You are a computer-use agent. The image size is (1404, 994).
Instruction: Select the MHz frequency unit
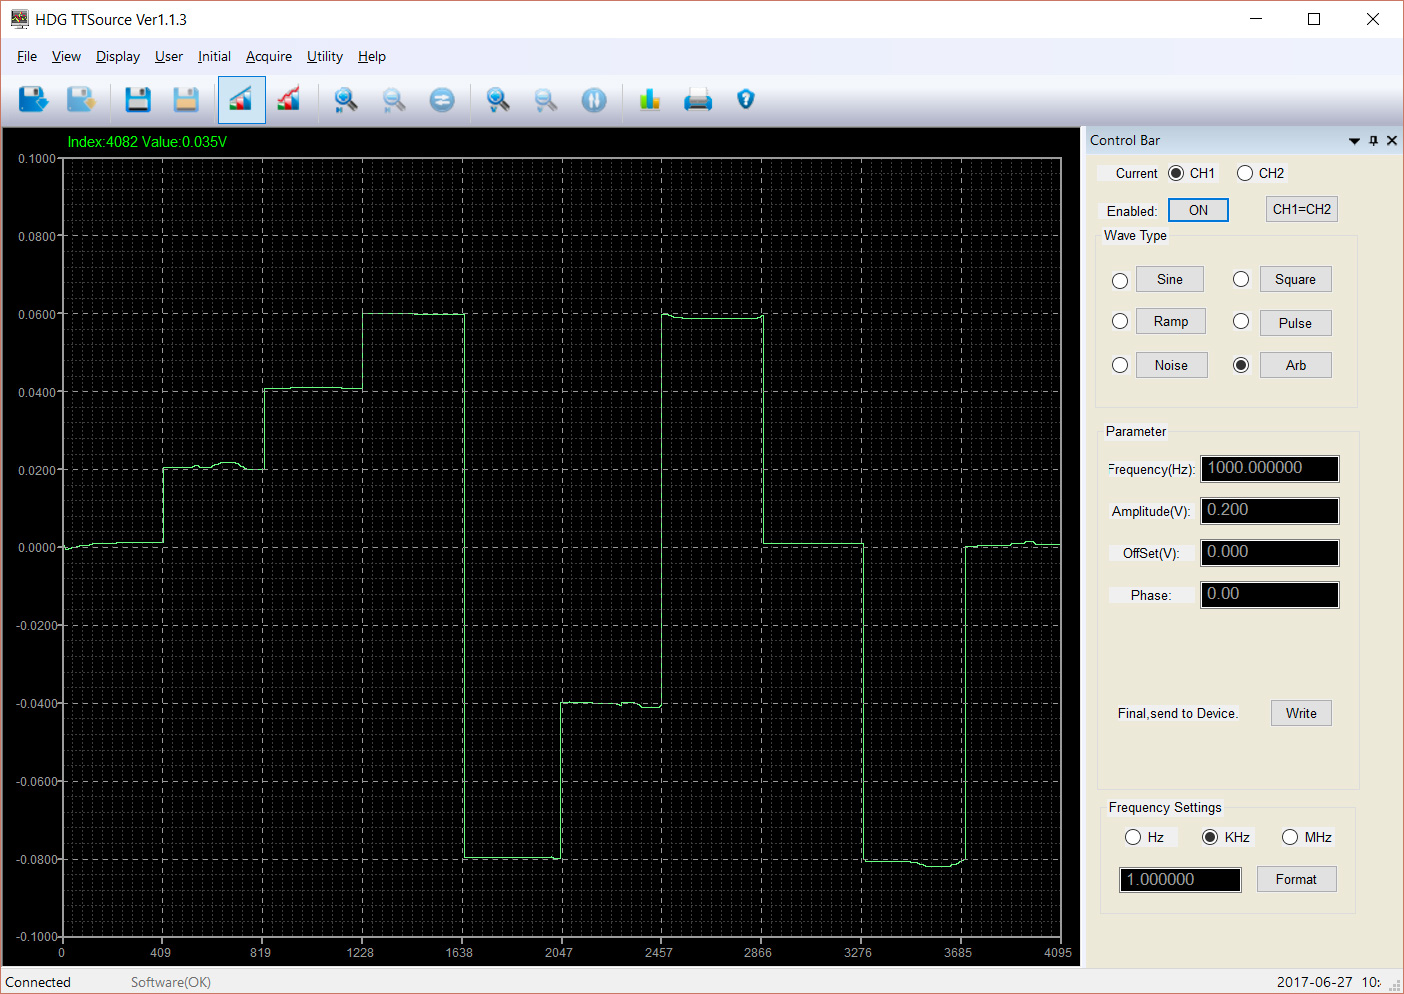pyautogui.click(x=1290, y=837)
